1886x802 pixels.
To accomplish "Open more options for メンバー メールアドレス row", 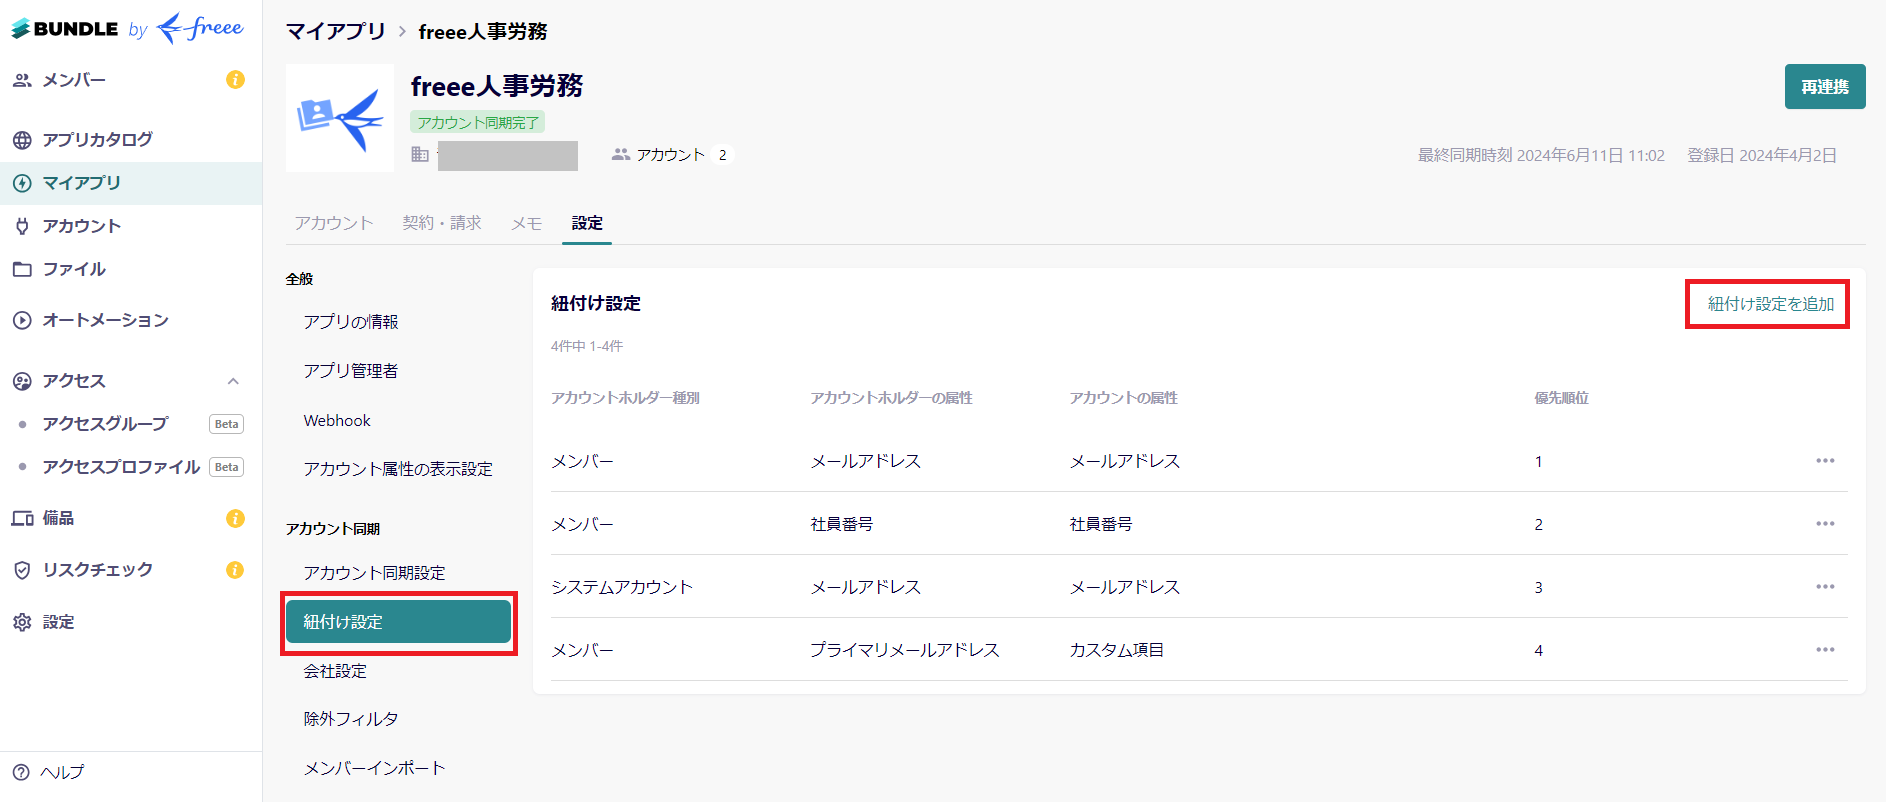I will [x=1825, y=461].
